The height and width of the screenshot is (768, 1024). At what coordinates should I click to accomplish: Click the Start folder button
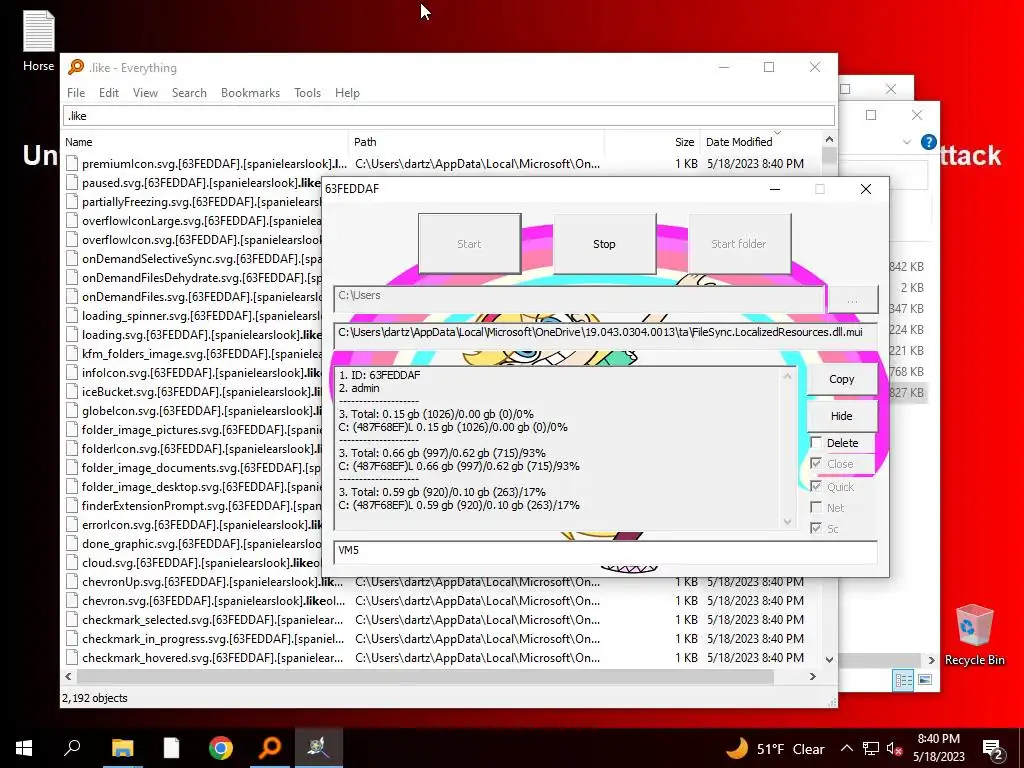pos(739,244)
